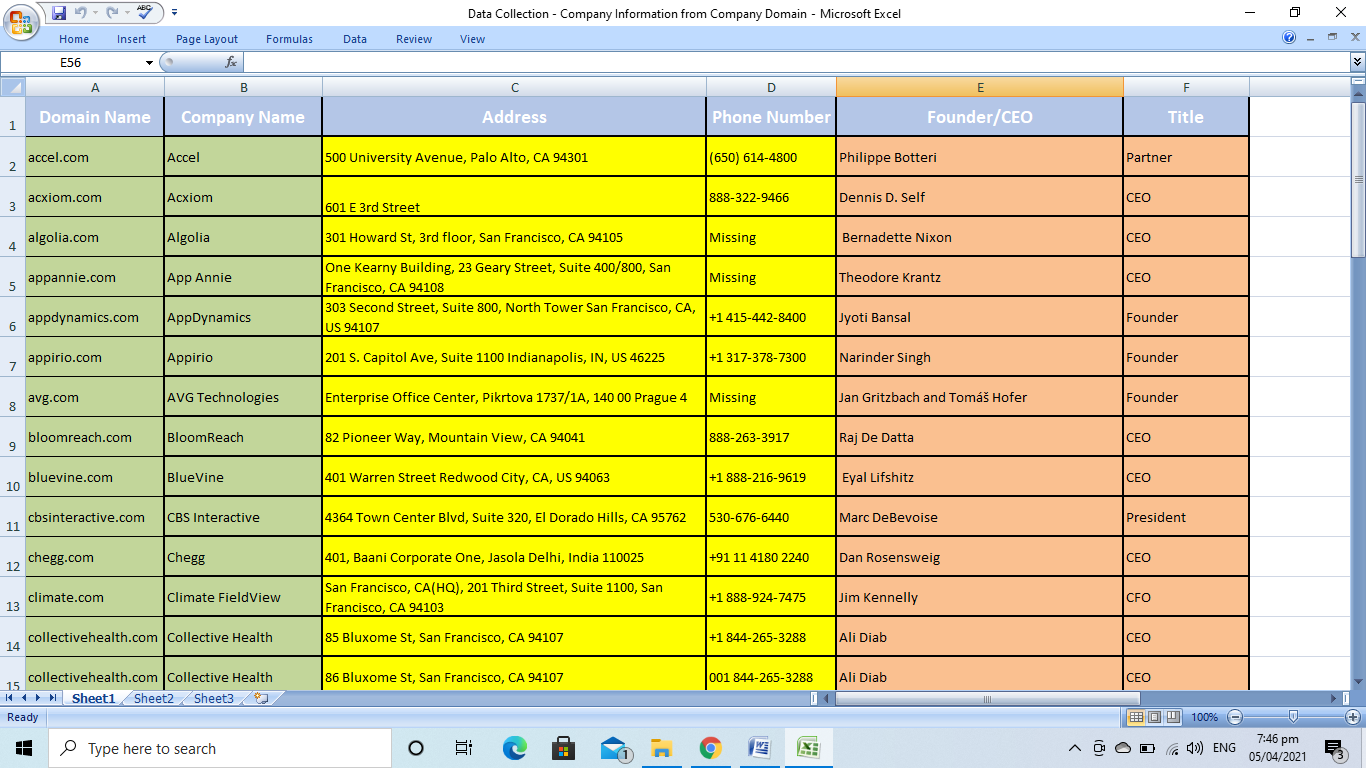Switch to Normal view in status bar
The height and width of the screenshot is (768, 1366).
(x=1135, y=717)
